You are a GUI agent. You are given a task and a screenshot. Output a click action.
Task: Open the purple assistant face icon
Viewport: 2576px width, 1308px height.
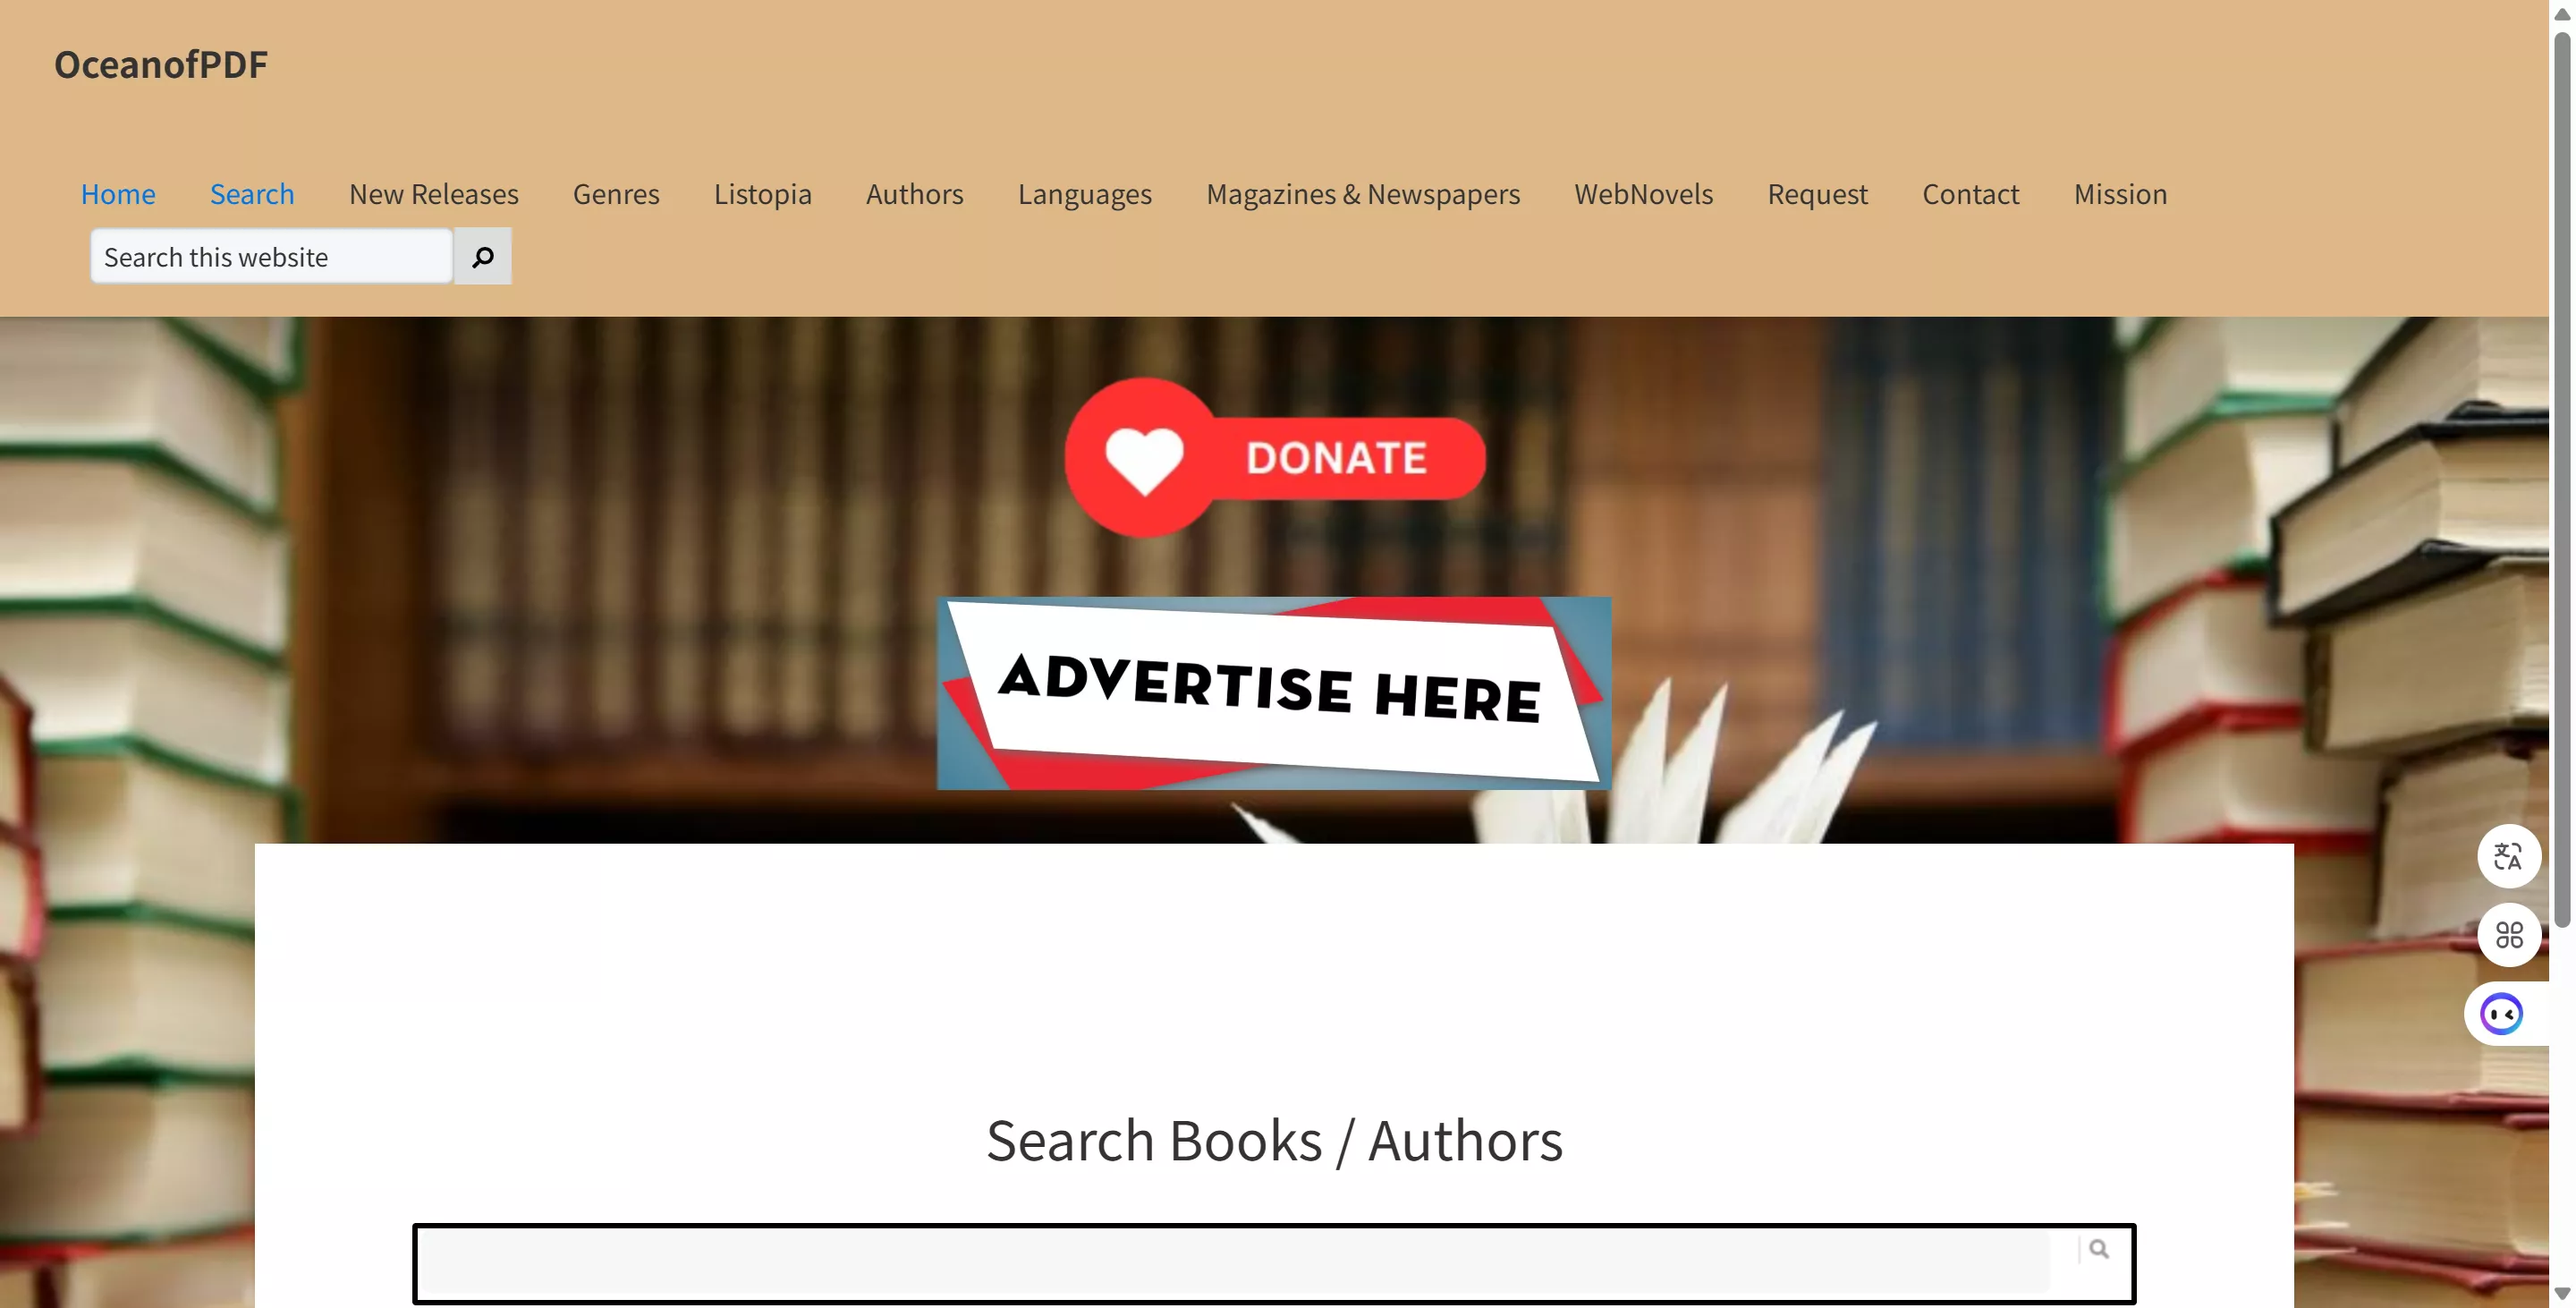(2502, 1014)
